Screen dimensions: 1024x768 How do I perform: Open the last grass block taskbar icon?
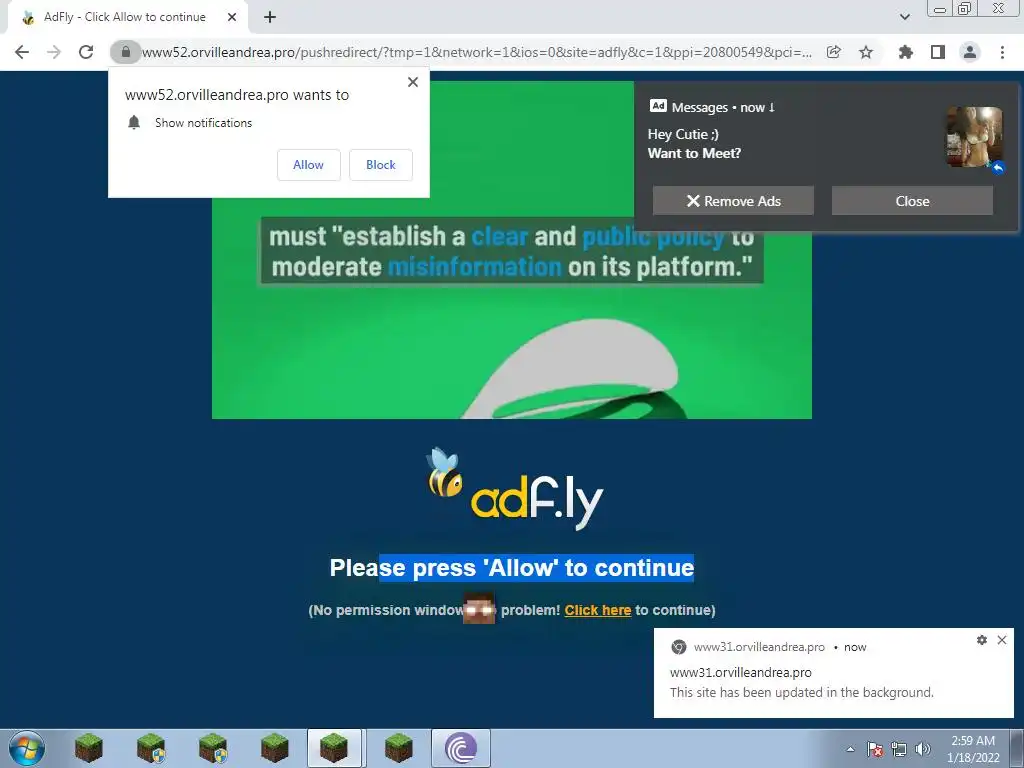pyautogui.click(x=398, y=748)
